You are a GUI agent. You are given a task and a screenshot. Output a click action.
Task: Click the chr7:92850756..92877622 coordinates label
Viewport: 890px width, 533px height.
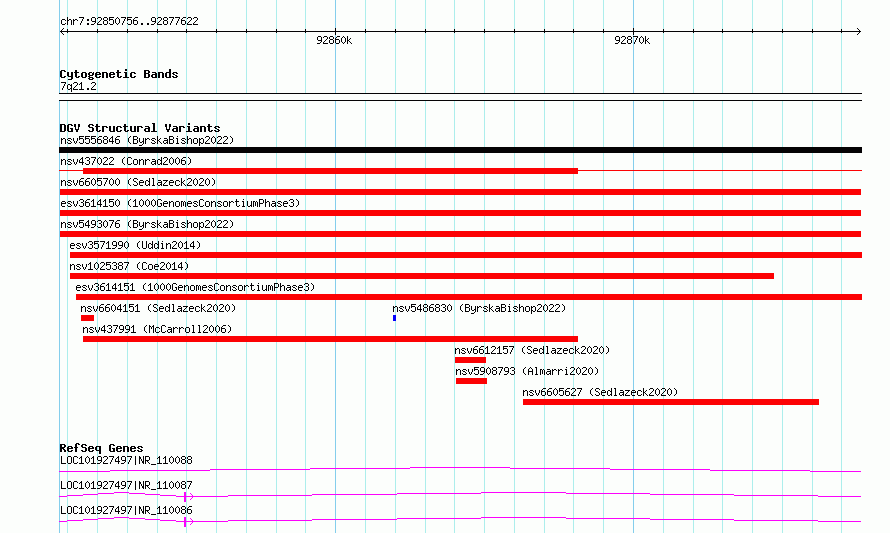129,22
